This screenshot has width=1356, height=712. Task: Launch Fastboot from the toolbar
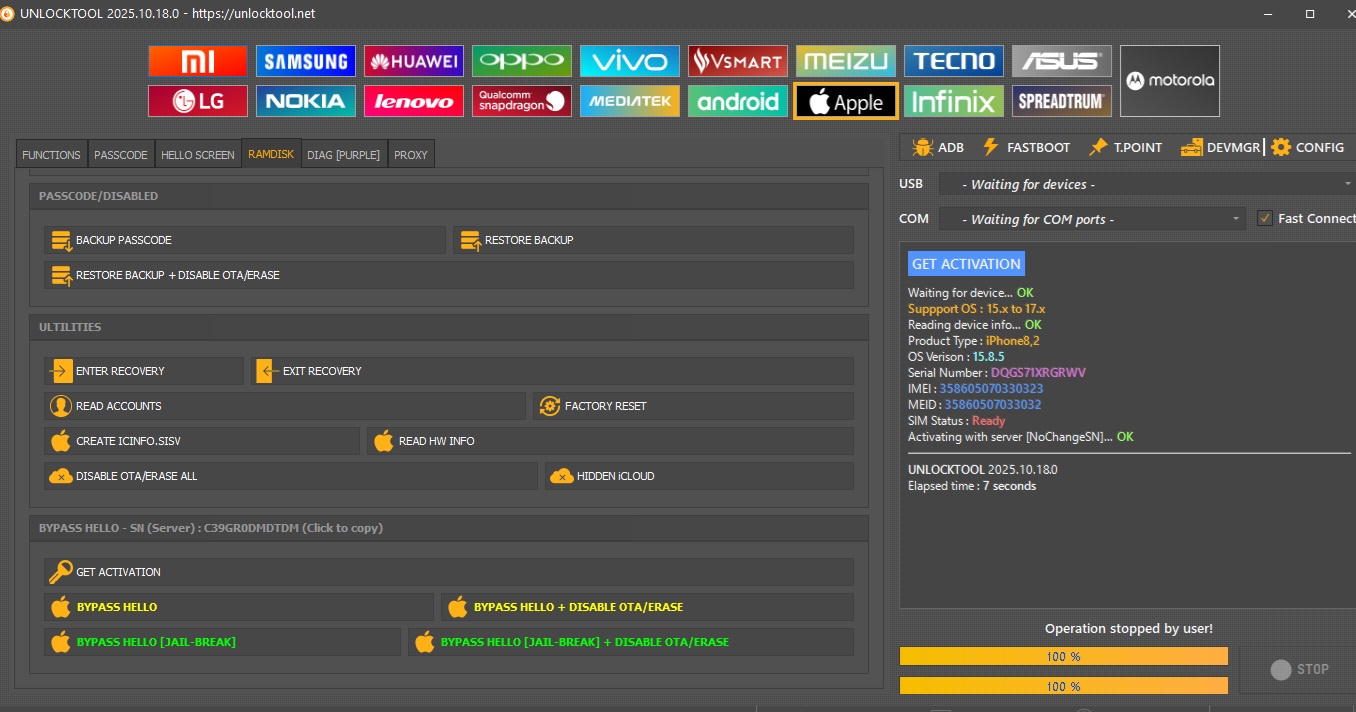click(x=1026, y=147)
